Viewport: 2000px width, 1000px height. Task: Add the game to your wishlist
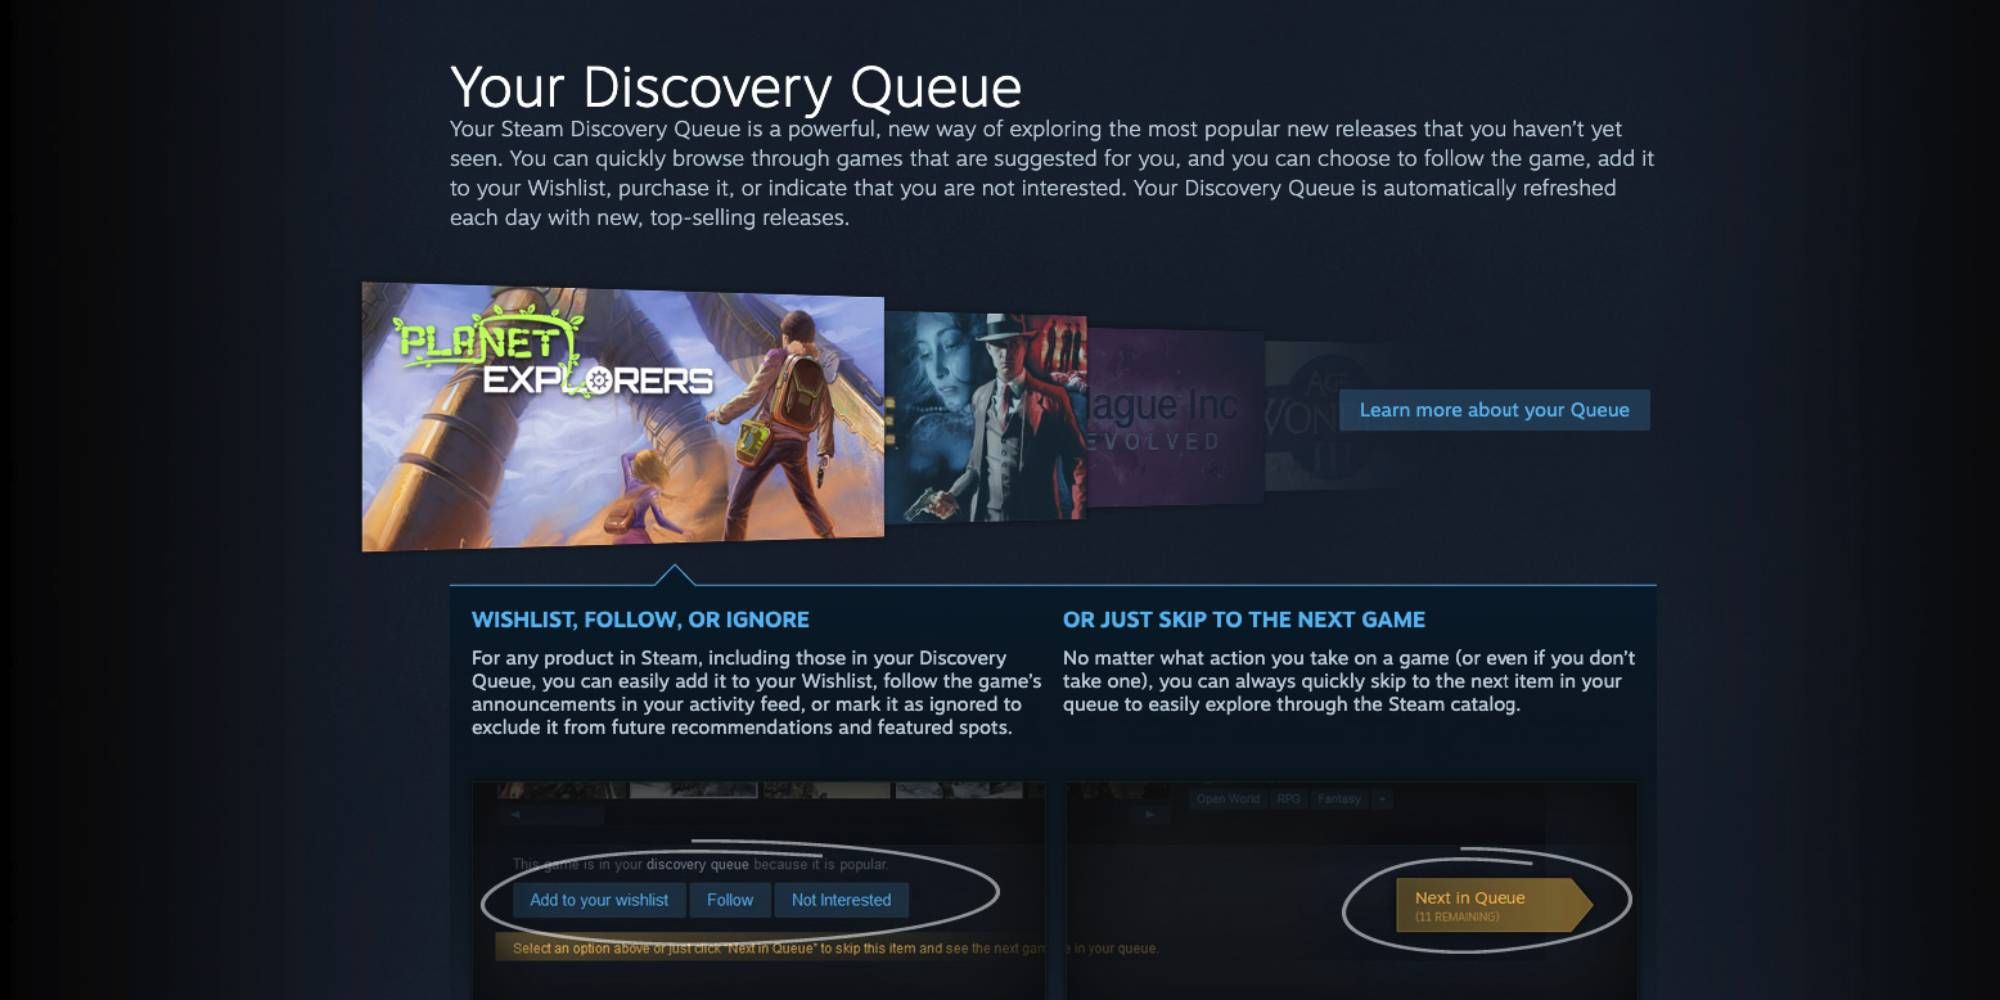point(599,900)
